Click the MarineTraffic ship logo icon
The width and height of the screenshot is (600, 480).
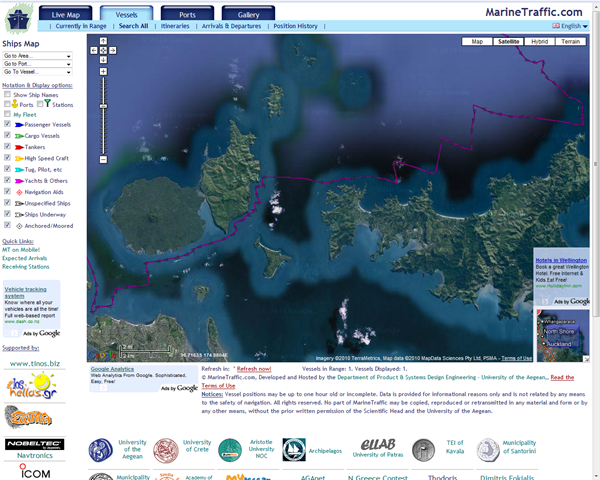coord(18,19)
